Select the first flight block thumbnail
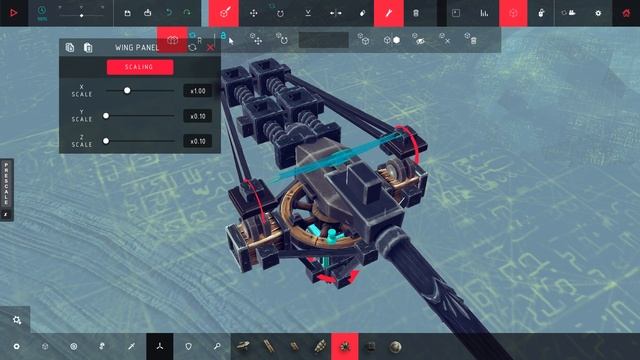The width and height of the screenshot is (640, 360). click(x=243, y=346)
